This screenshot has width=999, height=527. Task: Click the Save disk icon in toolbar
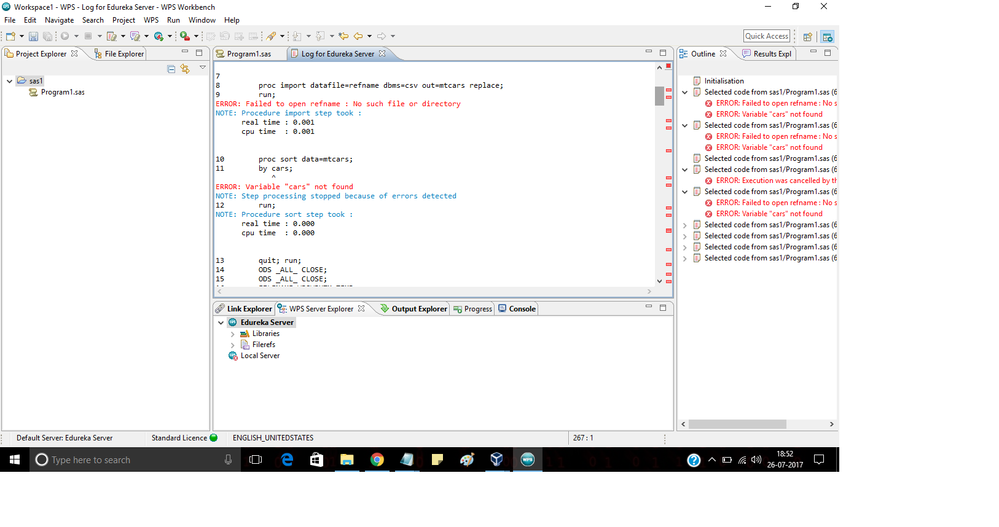33,36
